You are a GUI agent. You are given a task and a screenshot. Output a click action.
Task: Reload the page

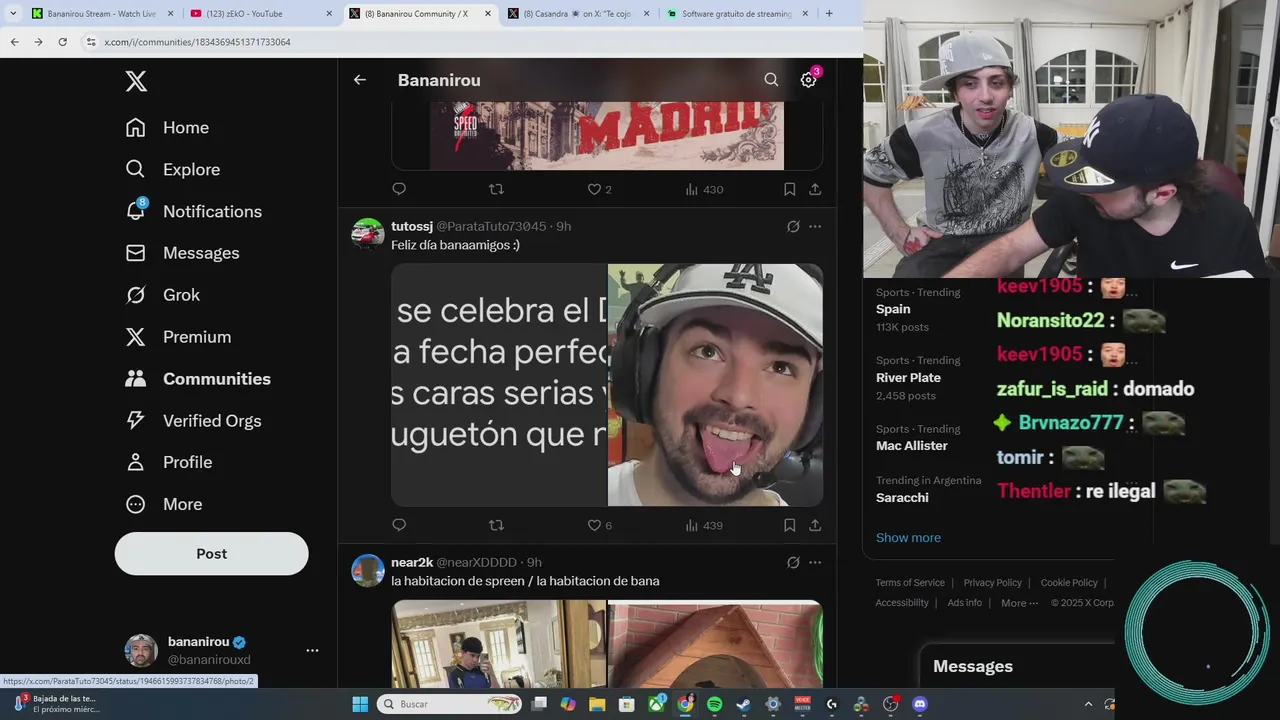coord(62,42)
